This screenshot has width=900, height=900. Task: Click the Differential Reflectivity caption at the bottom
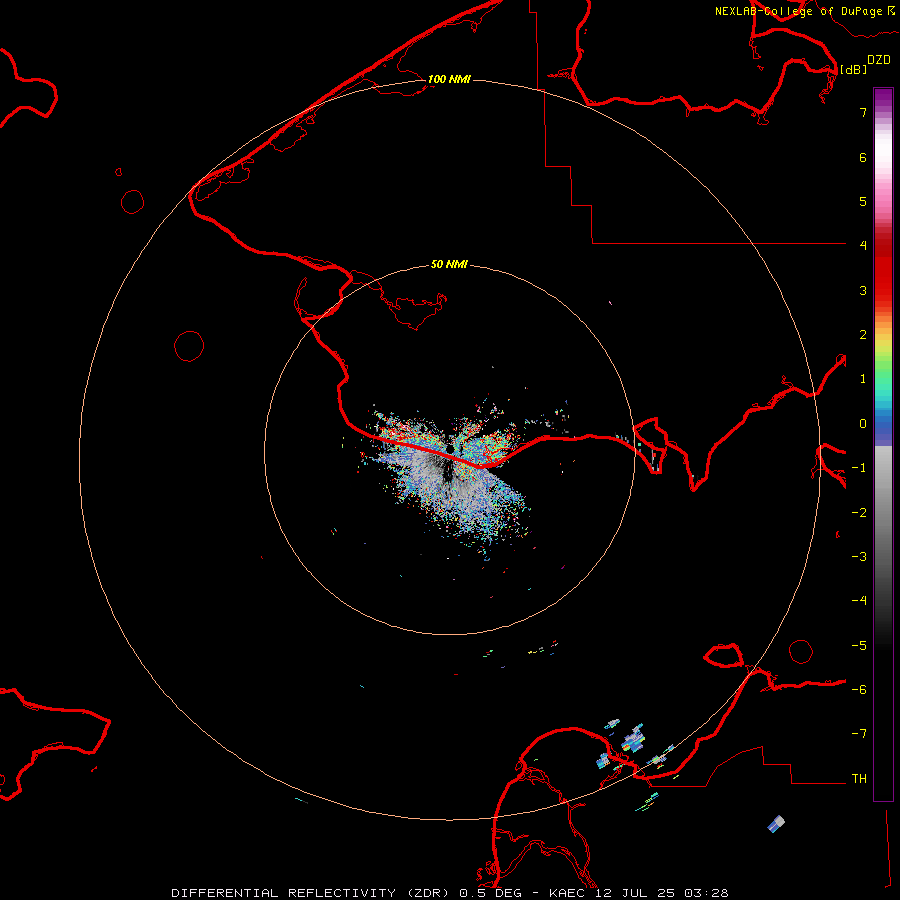tap(449, 893)
